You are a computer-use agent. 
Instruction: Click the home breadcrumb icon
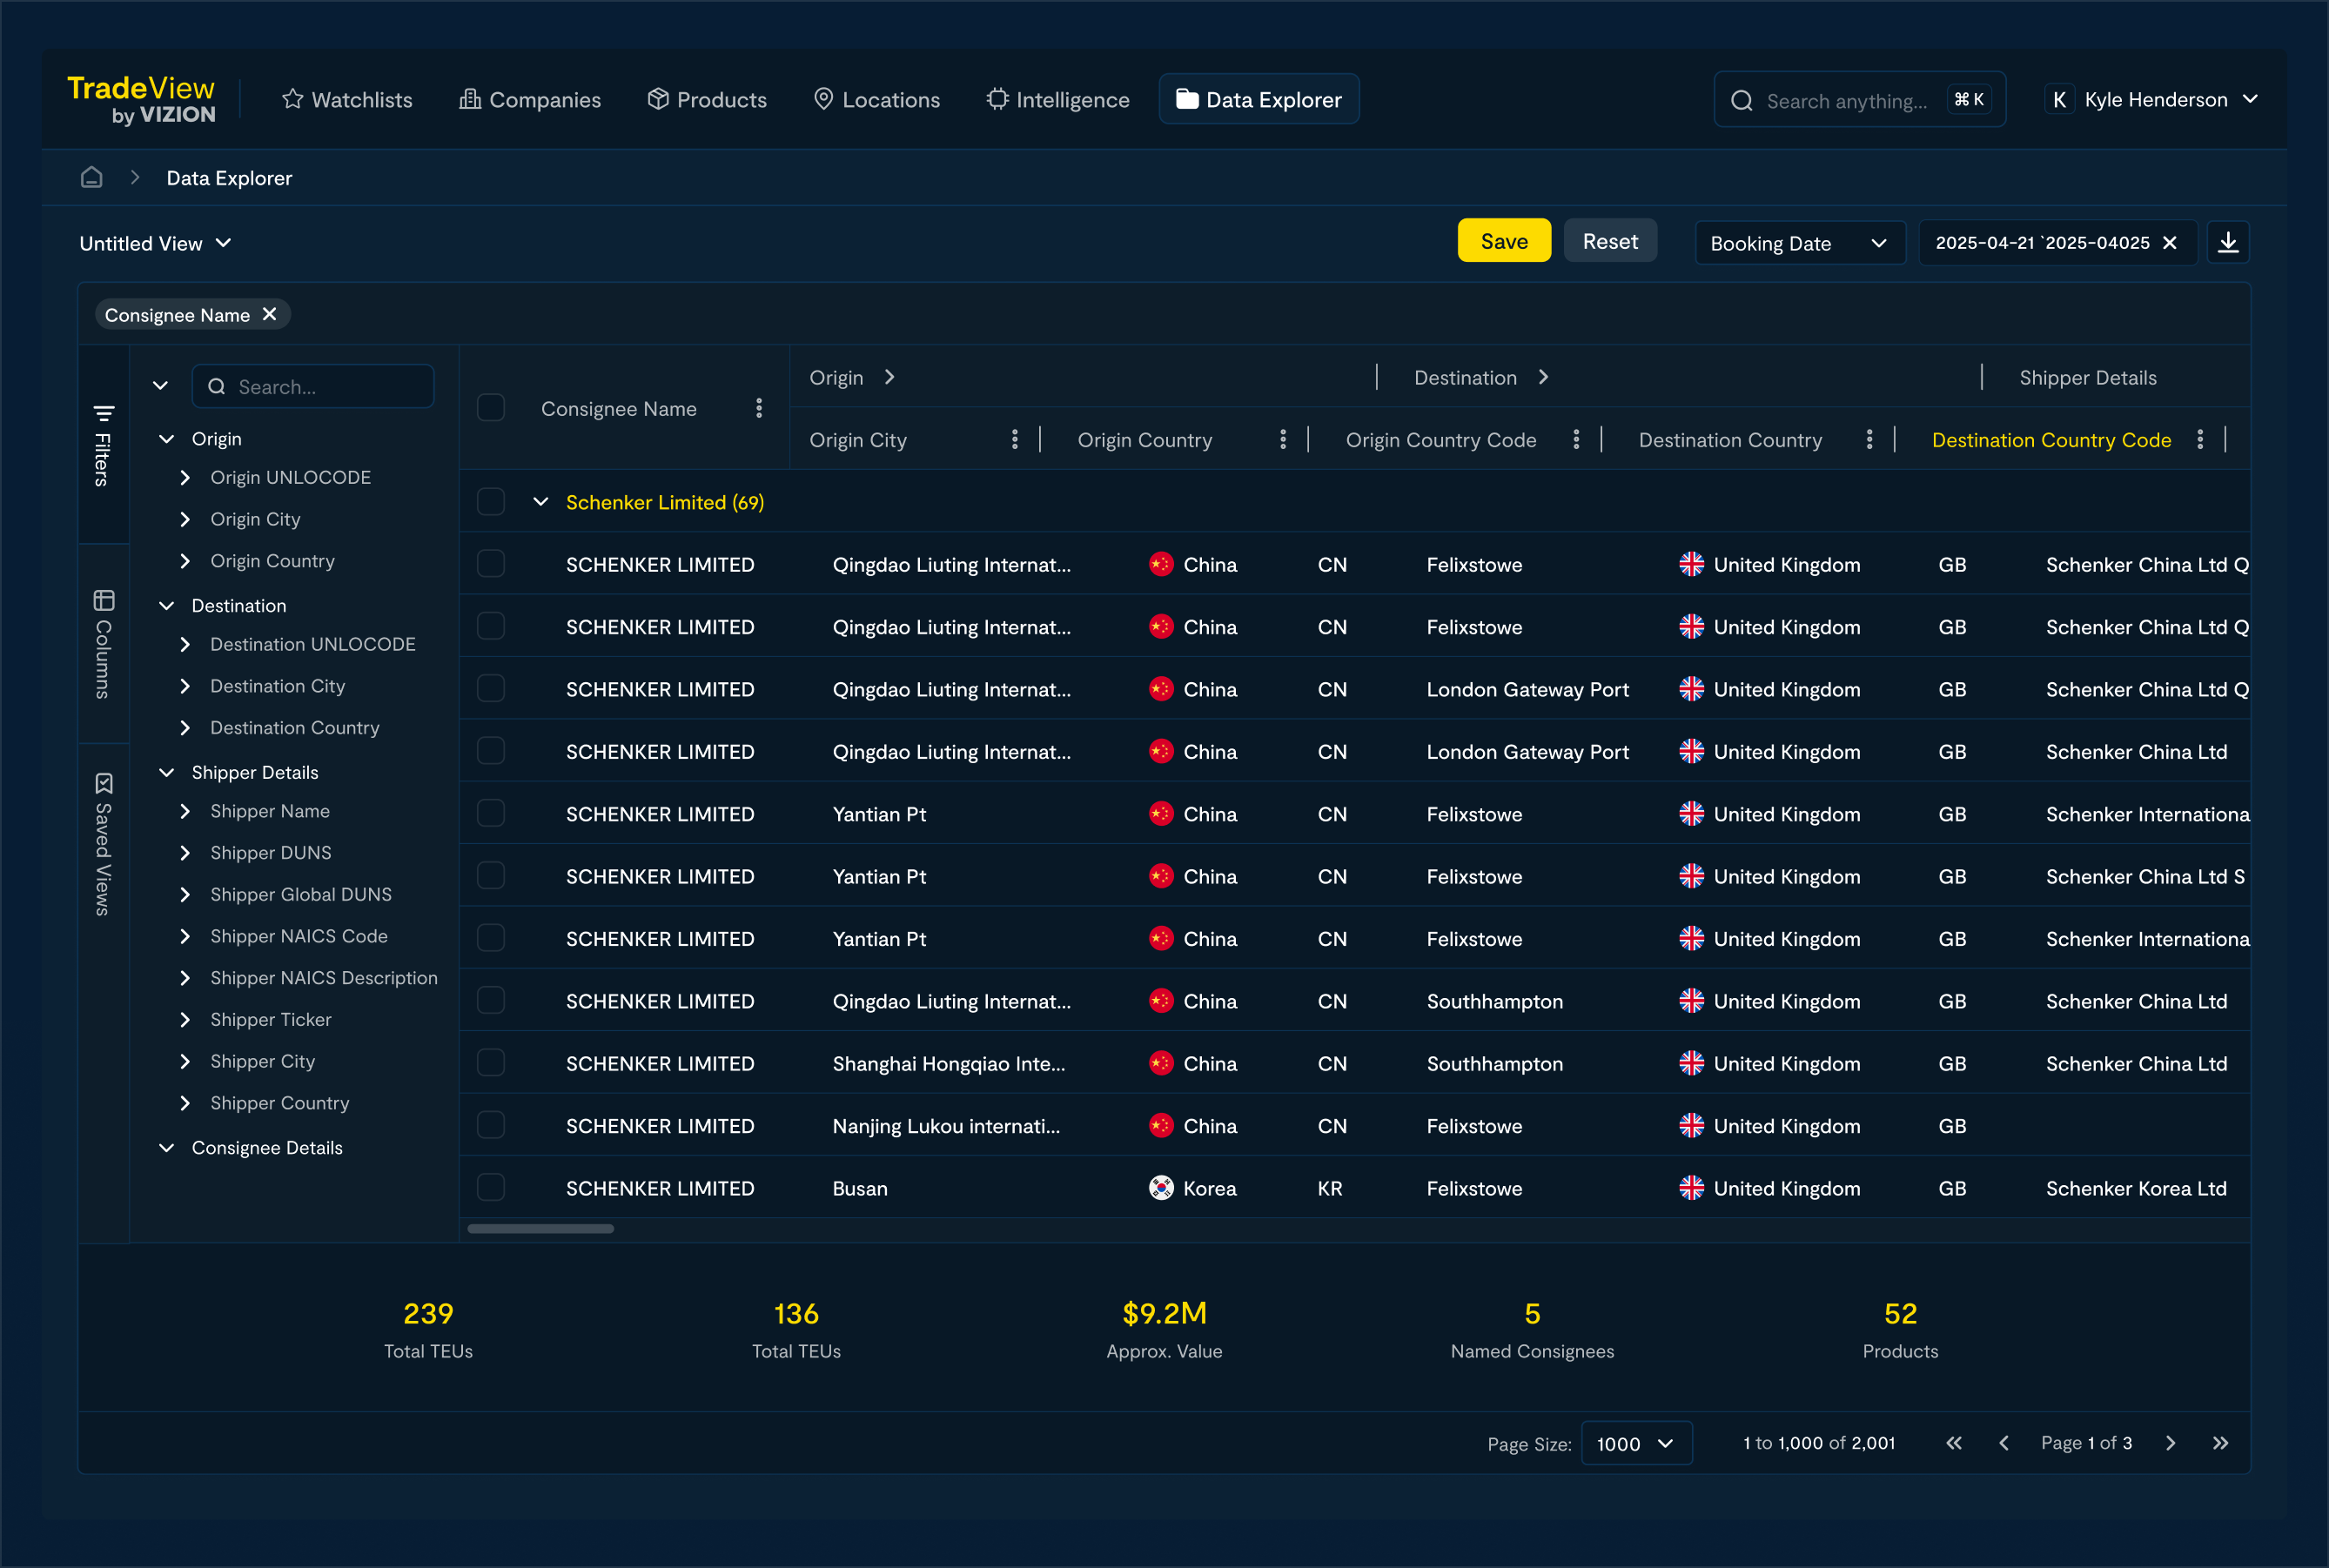(92, 178)
